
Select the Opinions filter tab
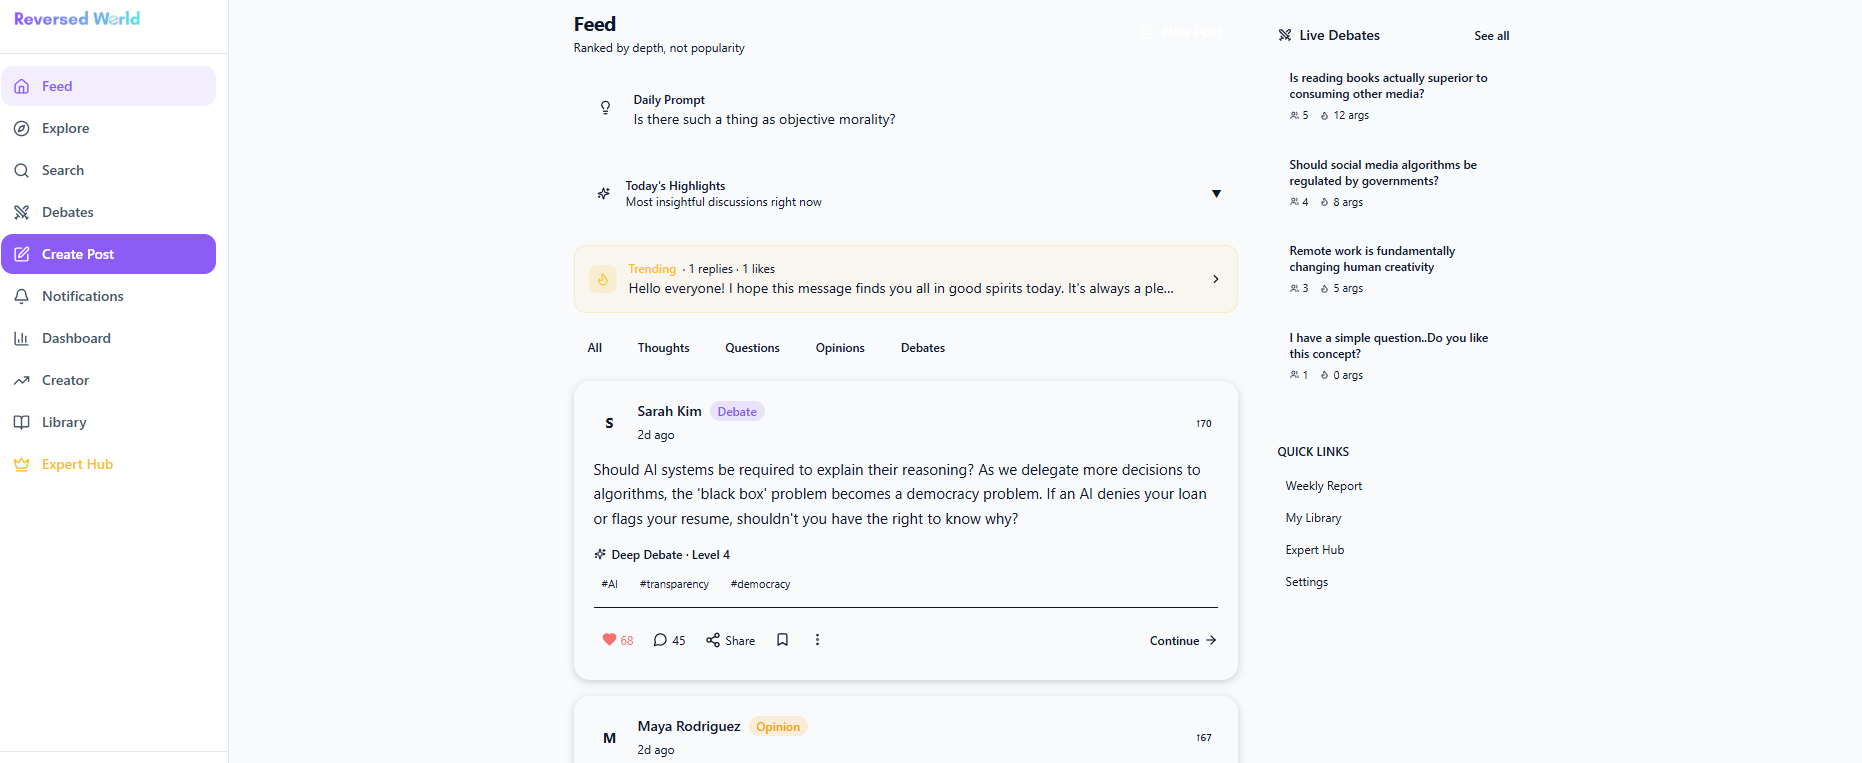coord(839,347)
